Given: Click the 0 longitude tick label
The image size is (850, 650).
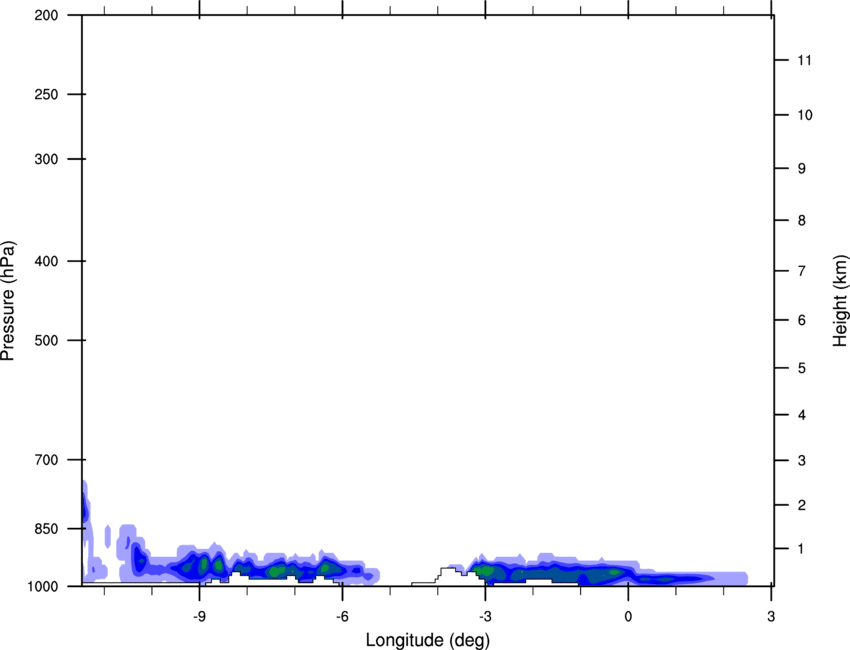Looking at the screenshot, I should [628, 616].
